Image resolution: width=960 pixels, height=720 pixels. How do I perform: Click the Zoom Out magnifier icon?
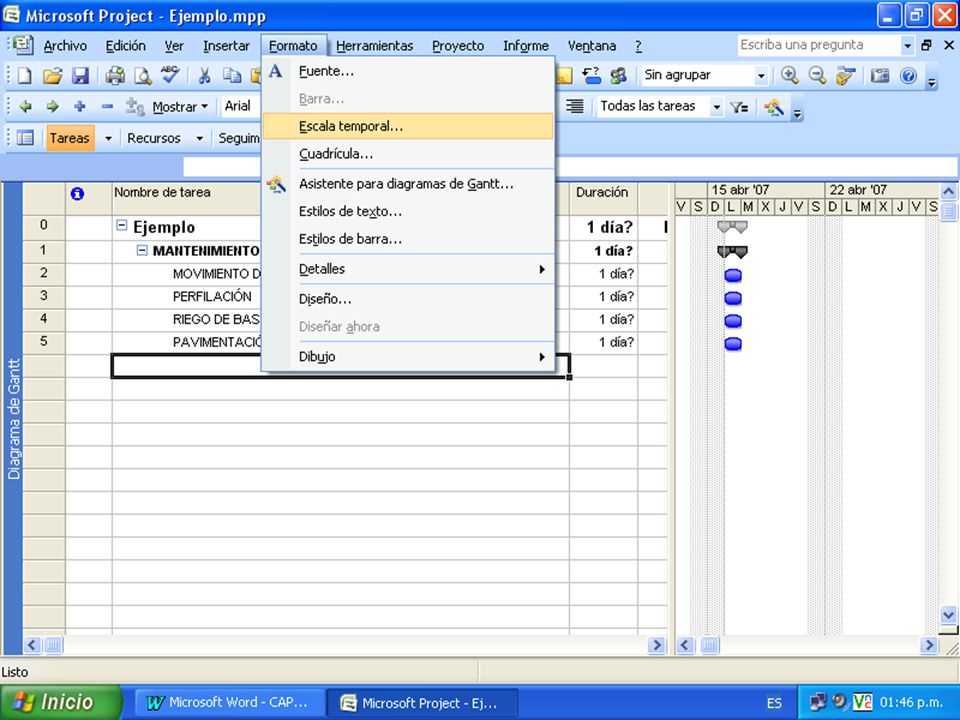point(817,75)
